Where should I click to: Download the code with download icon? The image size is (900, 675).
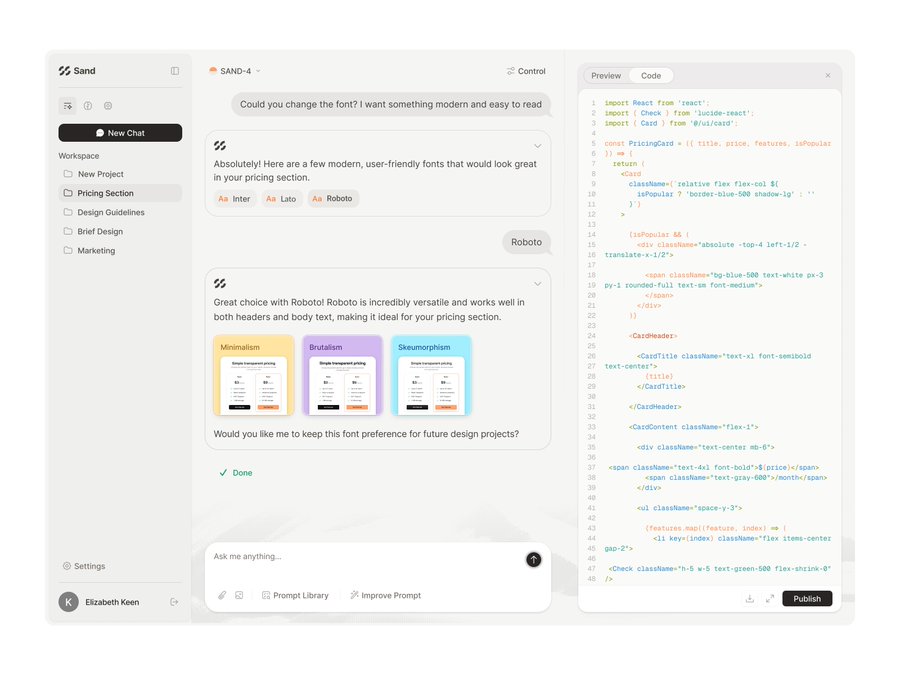750,599
